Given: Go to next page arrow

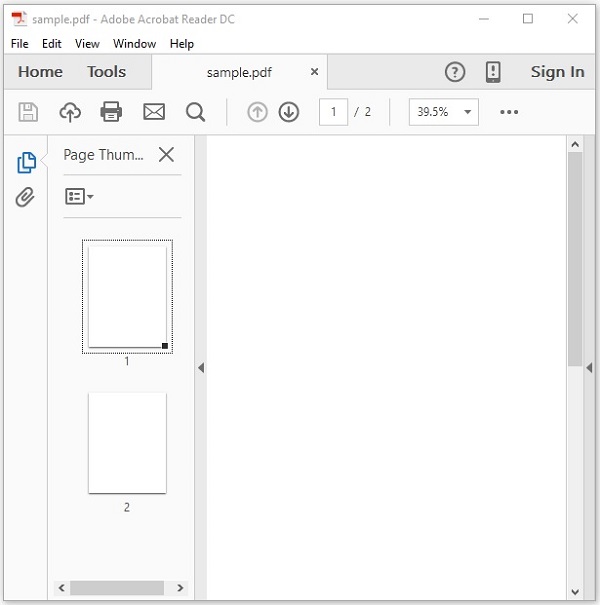Looking at the screenshot, I should point(289,112).
